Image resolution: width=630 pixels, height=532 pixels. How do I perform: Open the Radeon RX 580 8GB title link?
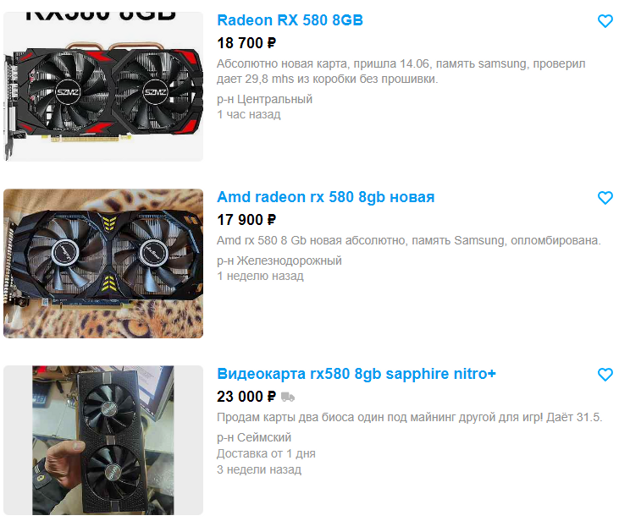pyautogui.click(x=290, y=20)
